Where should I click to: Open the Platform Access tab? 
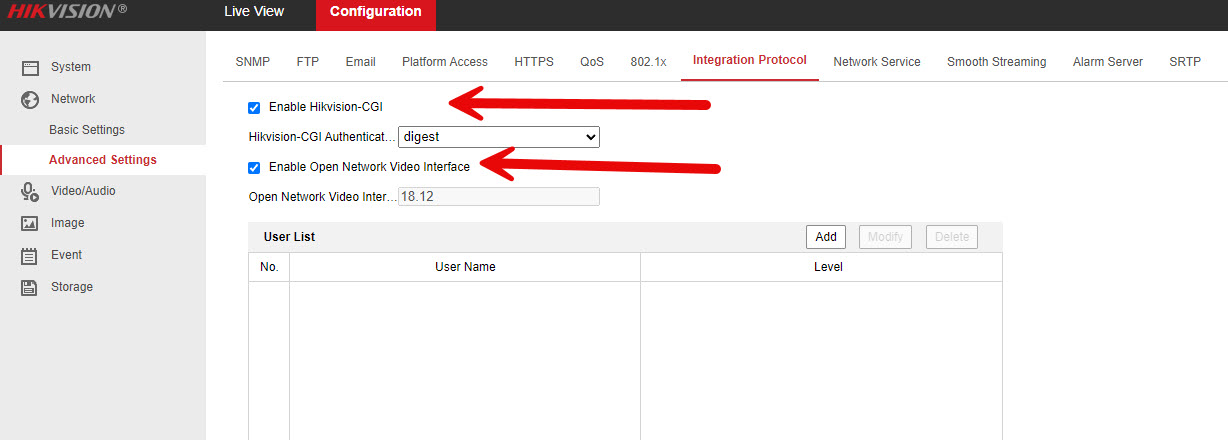(x=445, y=62)
